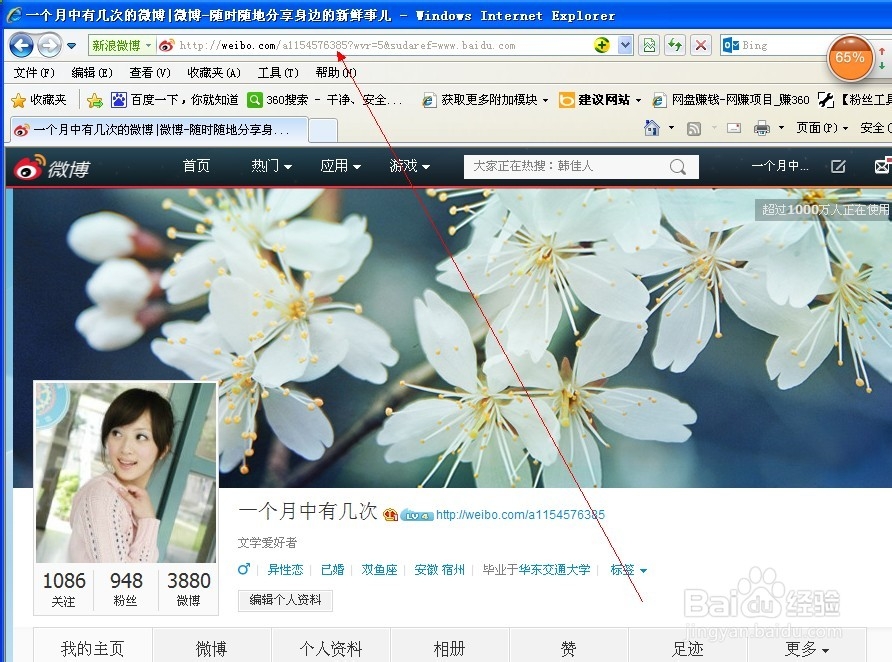Click the read mail envelope icon
Screen dimensions: 892x662
pyautogui.click(x=734, y=128)
